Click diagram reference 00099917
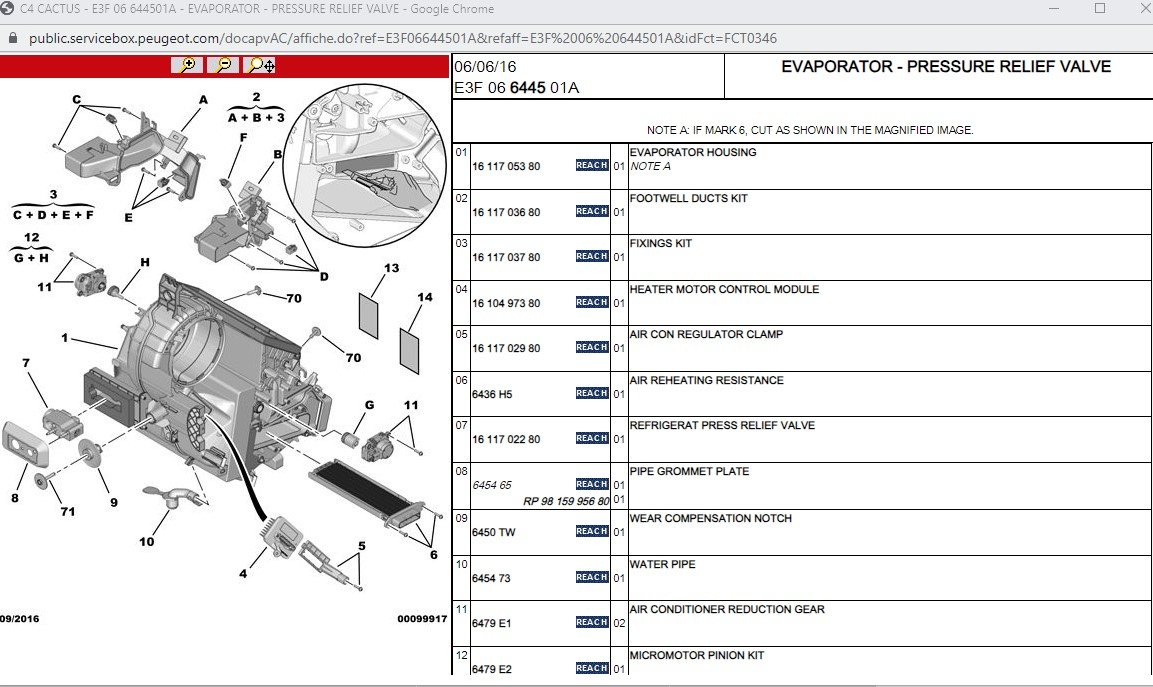This screenshot has width=1153, height=687. click(422, 619)
